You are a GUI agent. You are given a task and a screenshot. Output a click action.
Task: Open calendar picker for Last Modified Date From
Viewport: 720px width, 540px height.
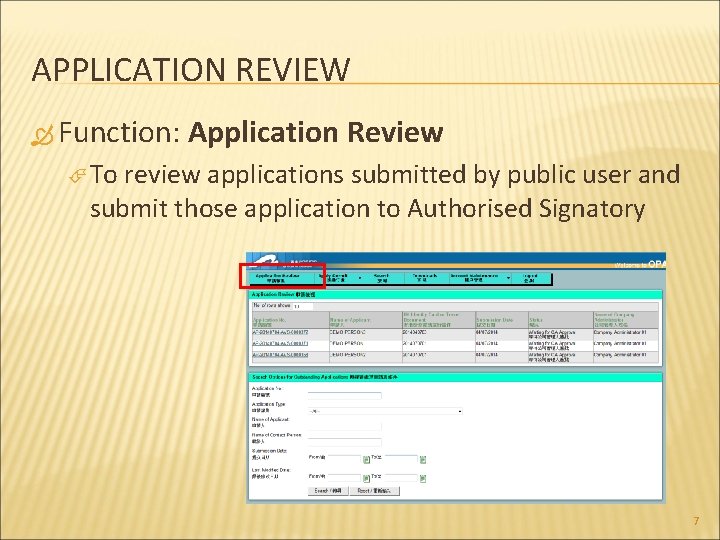click(366, 478)
